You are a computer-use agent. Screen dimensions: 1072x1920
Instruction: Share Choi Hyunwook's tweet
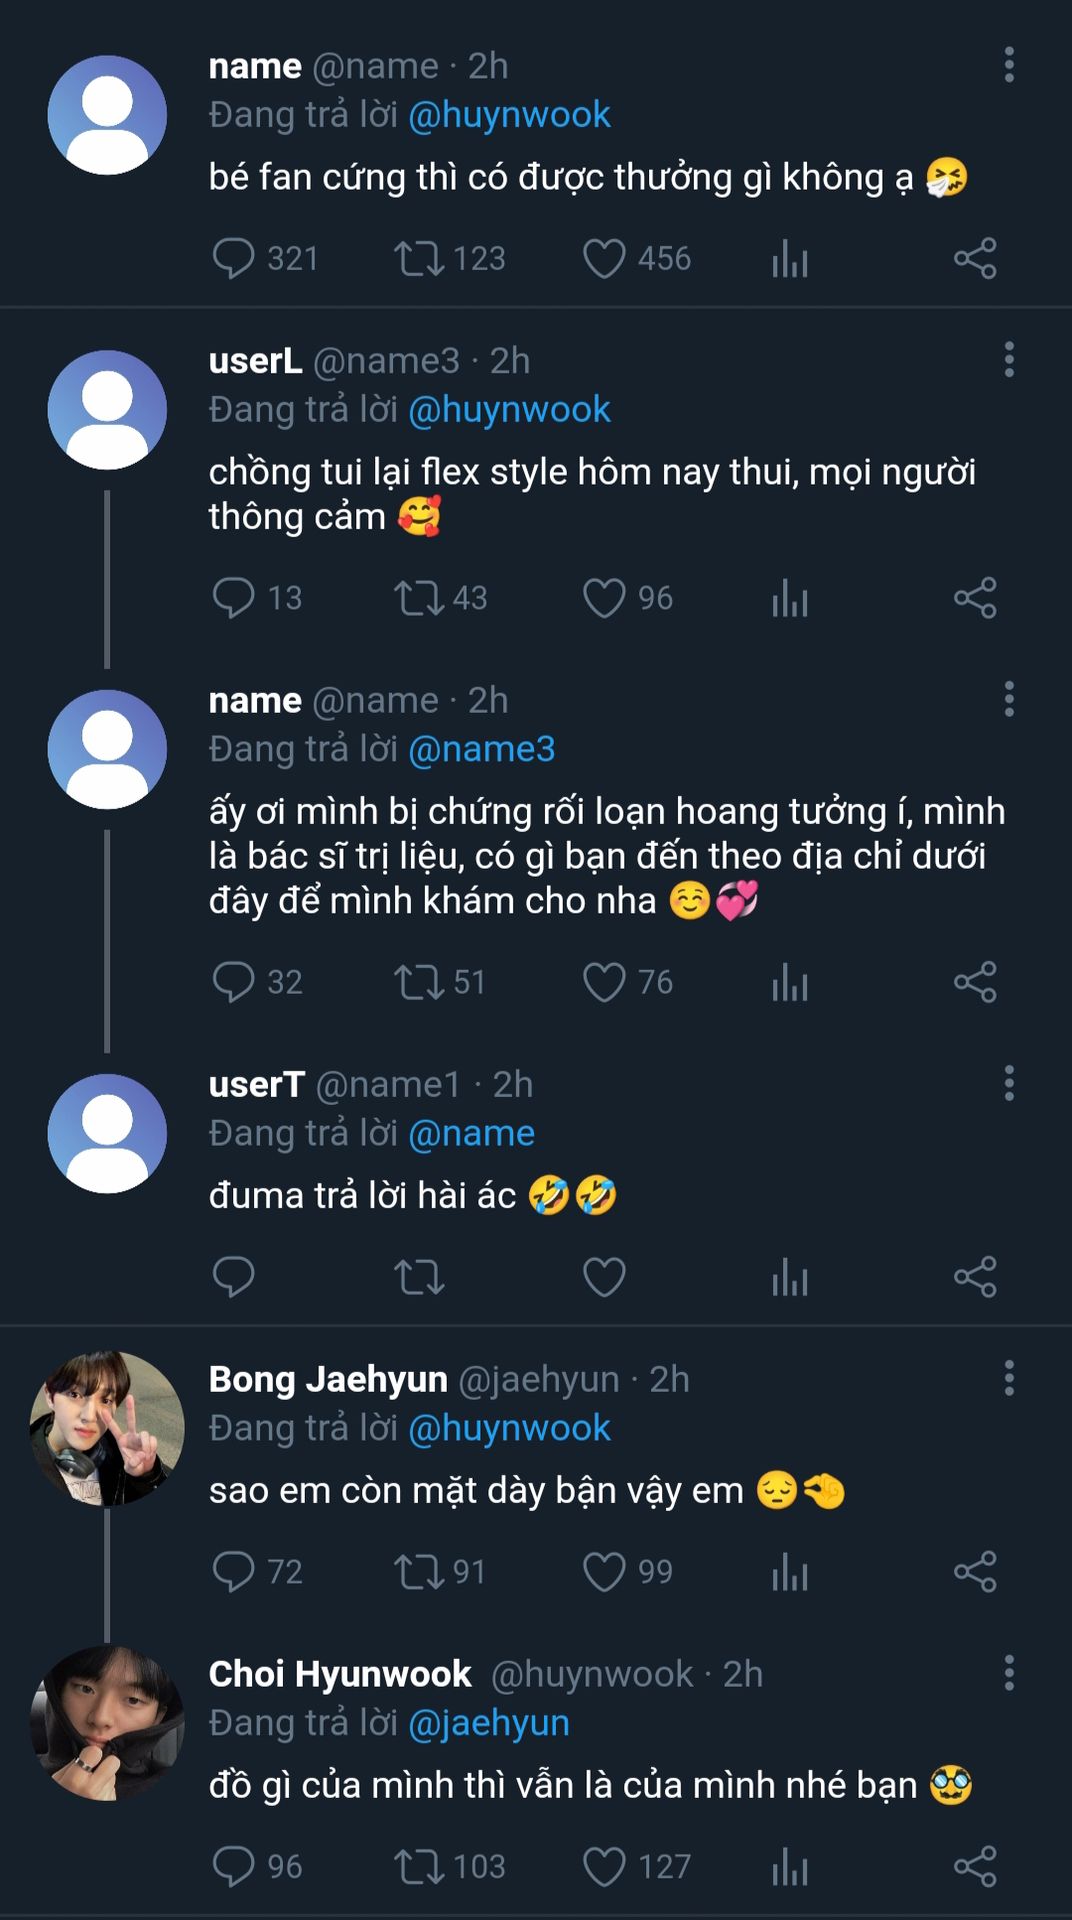point(975,1867)
